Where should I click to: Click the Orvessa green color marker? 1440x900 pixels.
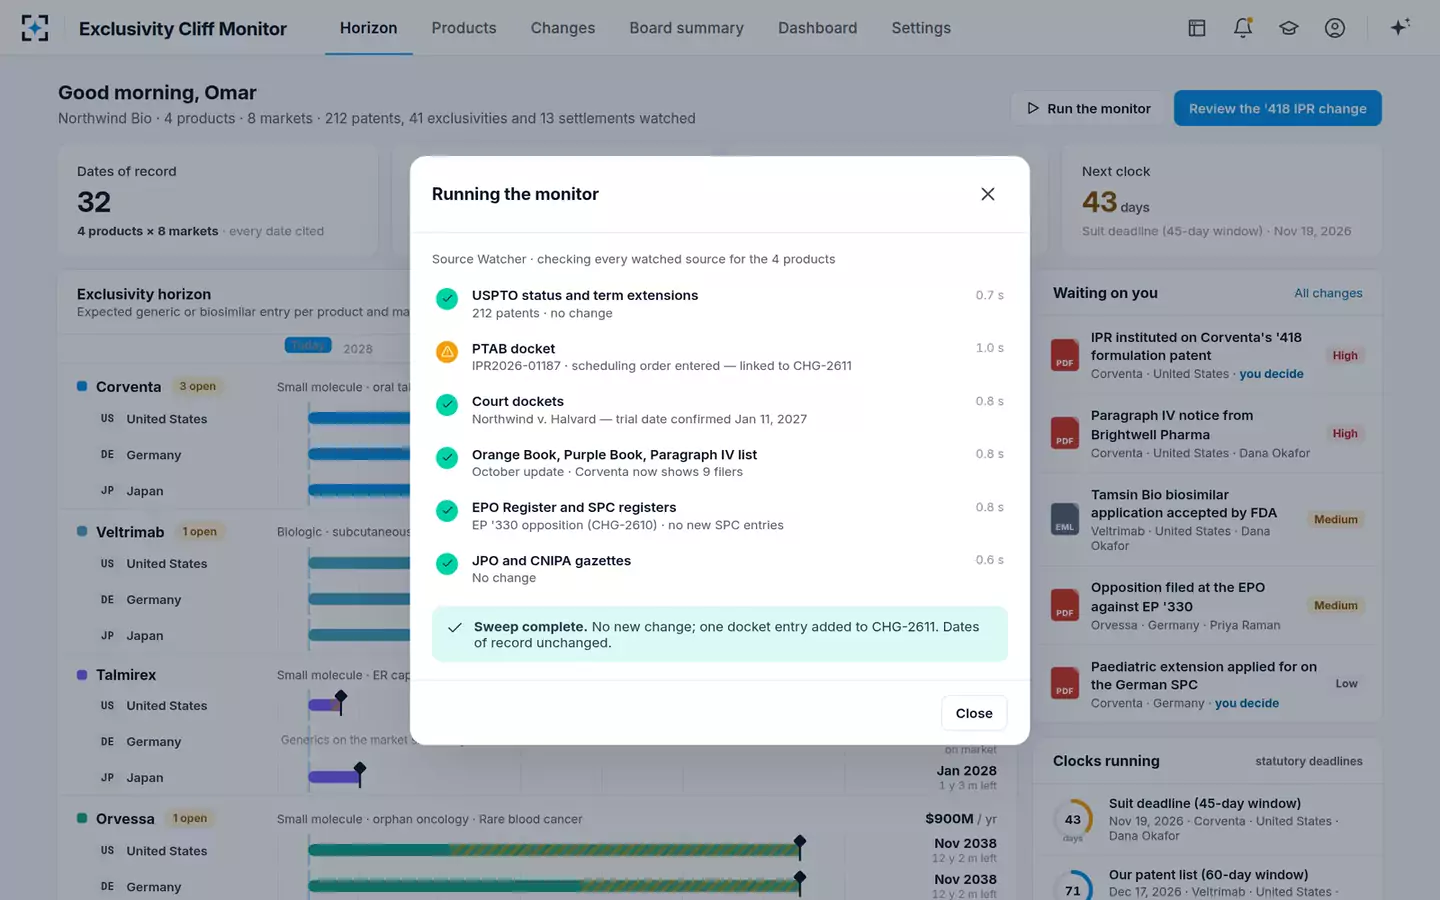point(82,818)
